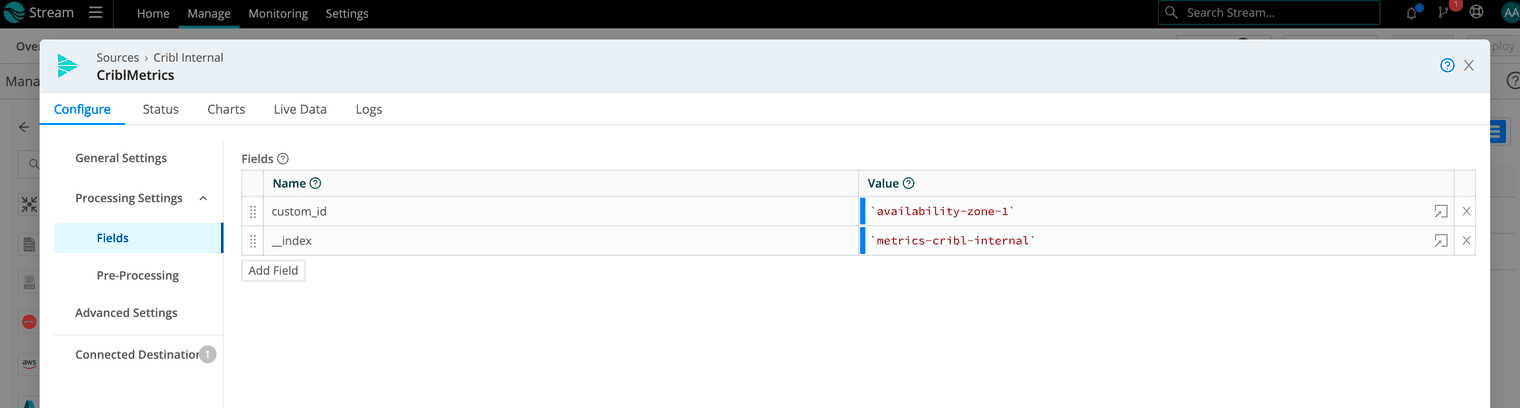
Task: Expand editor for __index value
Action: point(1440,241)
